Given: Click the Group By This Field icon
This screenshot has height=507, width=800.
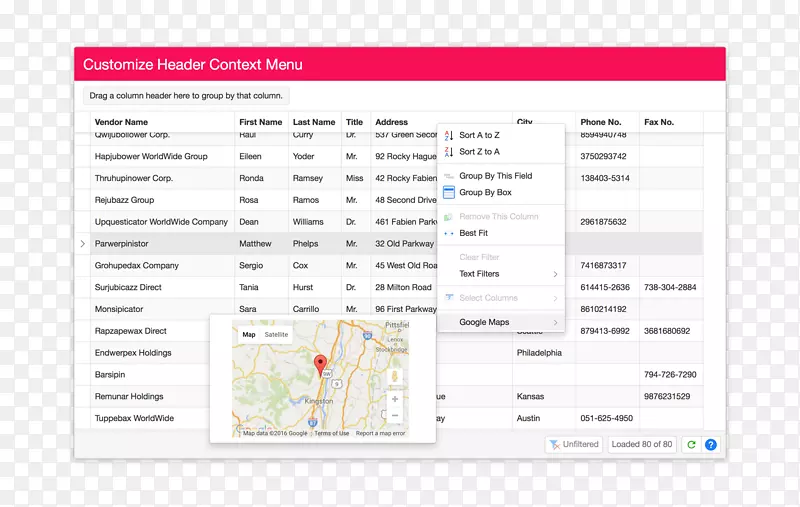Looking at the screenshot, I should click(x=448, y=176).
